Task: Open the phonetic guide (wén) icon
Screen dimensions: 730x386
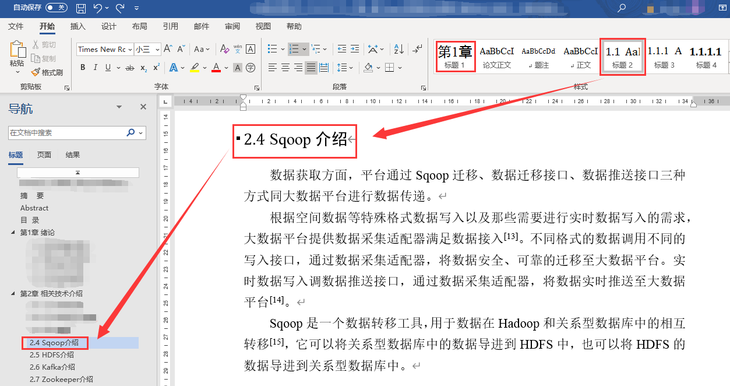Action: [x=237, y=49]
